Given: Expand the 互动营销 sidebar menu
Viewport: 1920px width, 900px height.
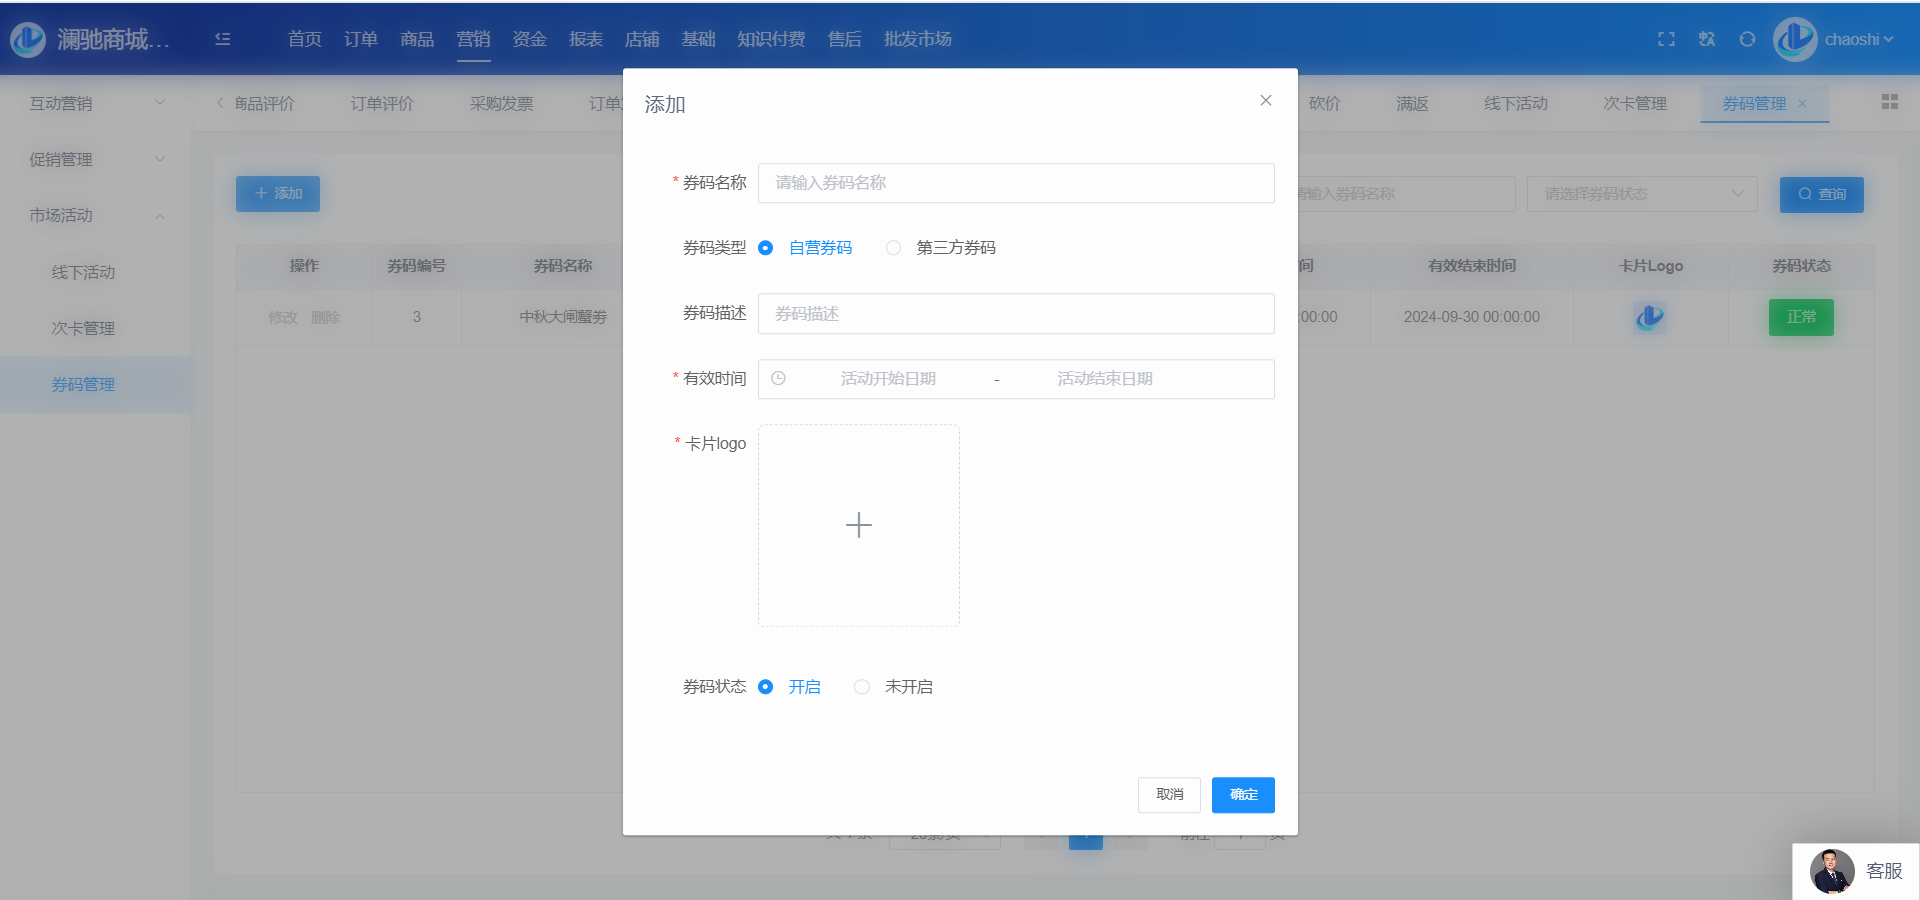Looking at the screenshot, I should [x=95, y=103].
